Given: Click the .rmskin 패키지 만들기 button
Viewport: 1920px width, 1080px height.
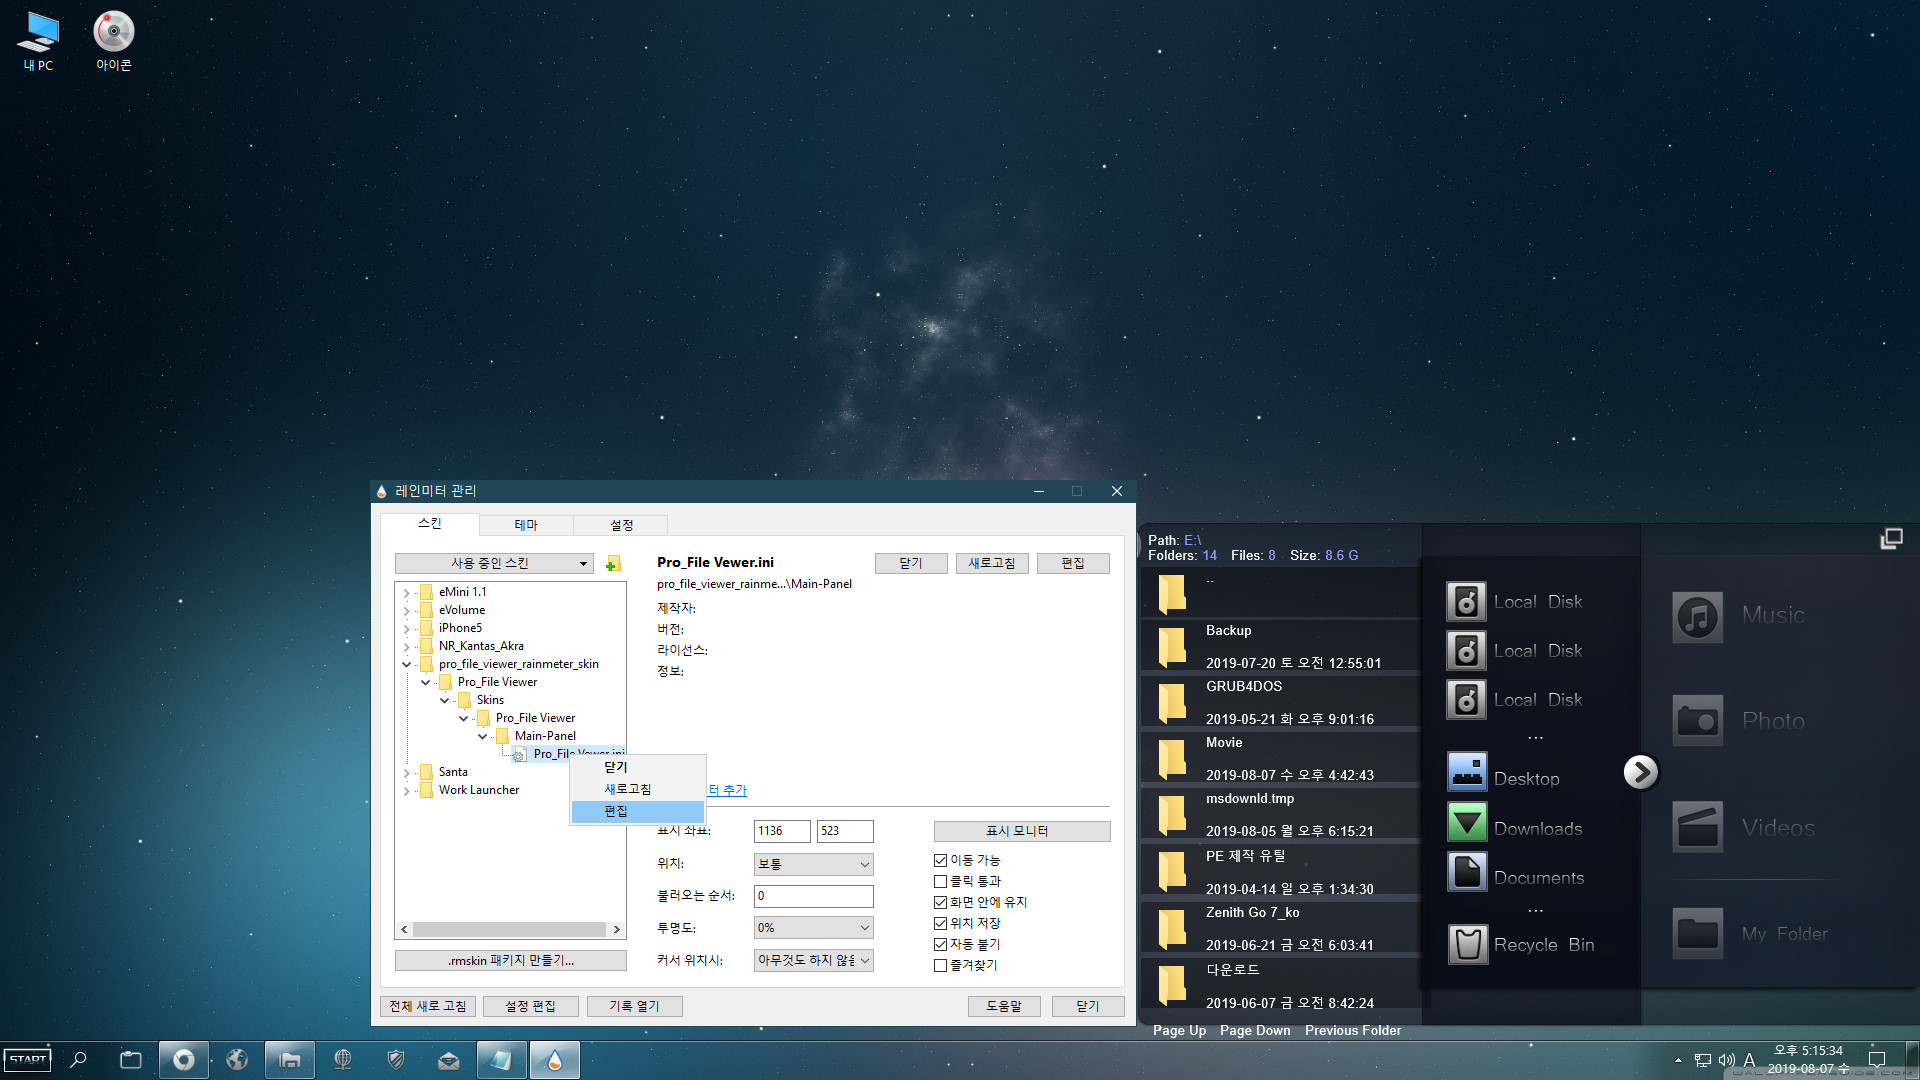Looking at the screenshot, I should (x=511, y=961).
